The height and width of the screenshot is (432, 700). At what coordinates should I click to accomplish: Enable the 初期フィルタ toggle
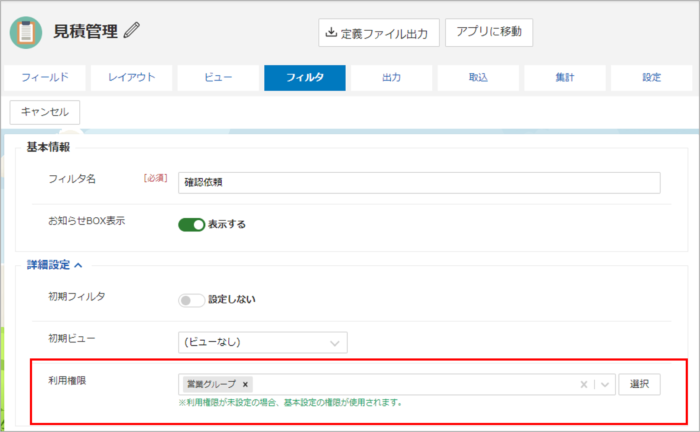pyautogui.click(x=192, y=300)
